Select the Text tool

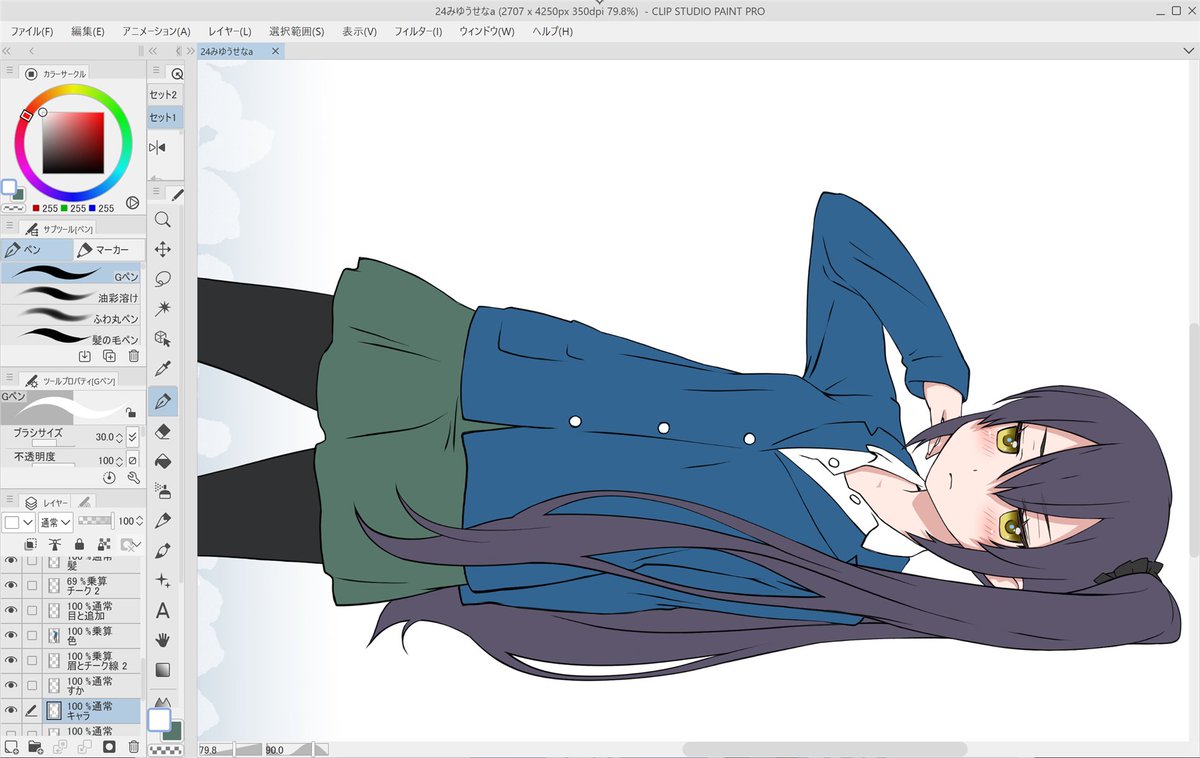tap(163, 610)
